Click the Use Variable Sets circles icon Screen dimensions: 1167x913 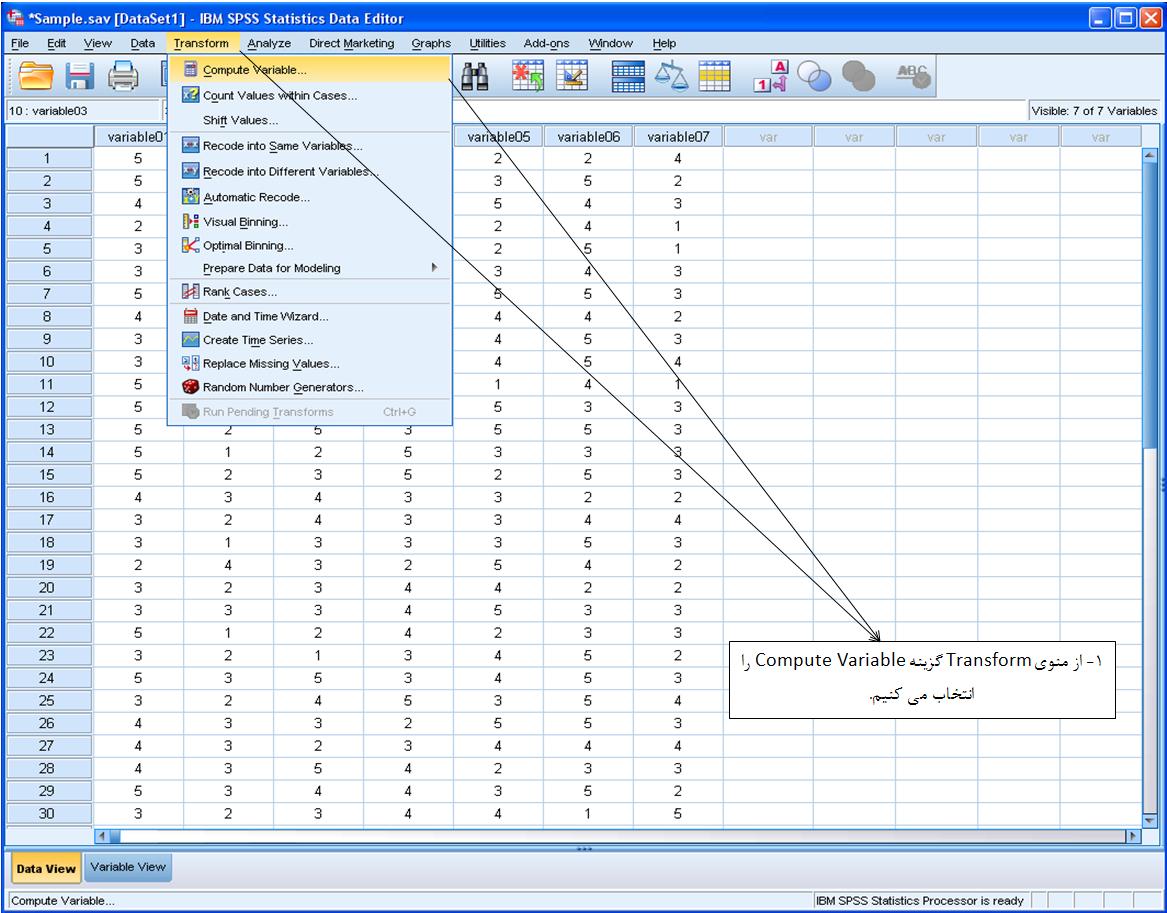click(813, 76)
